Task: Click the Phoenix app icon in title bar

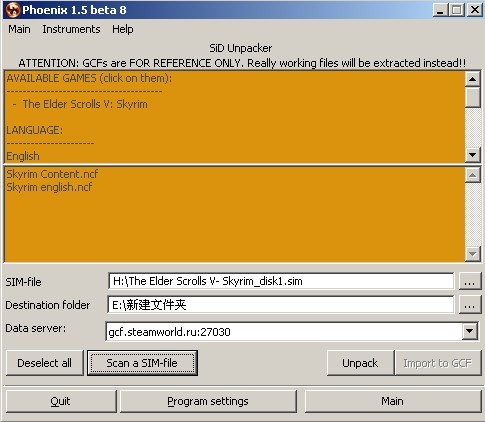Action: (13, 10)
